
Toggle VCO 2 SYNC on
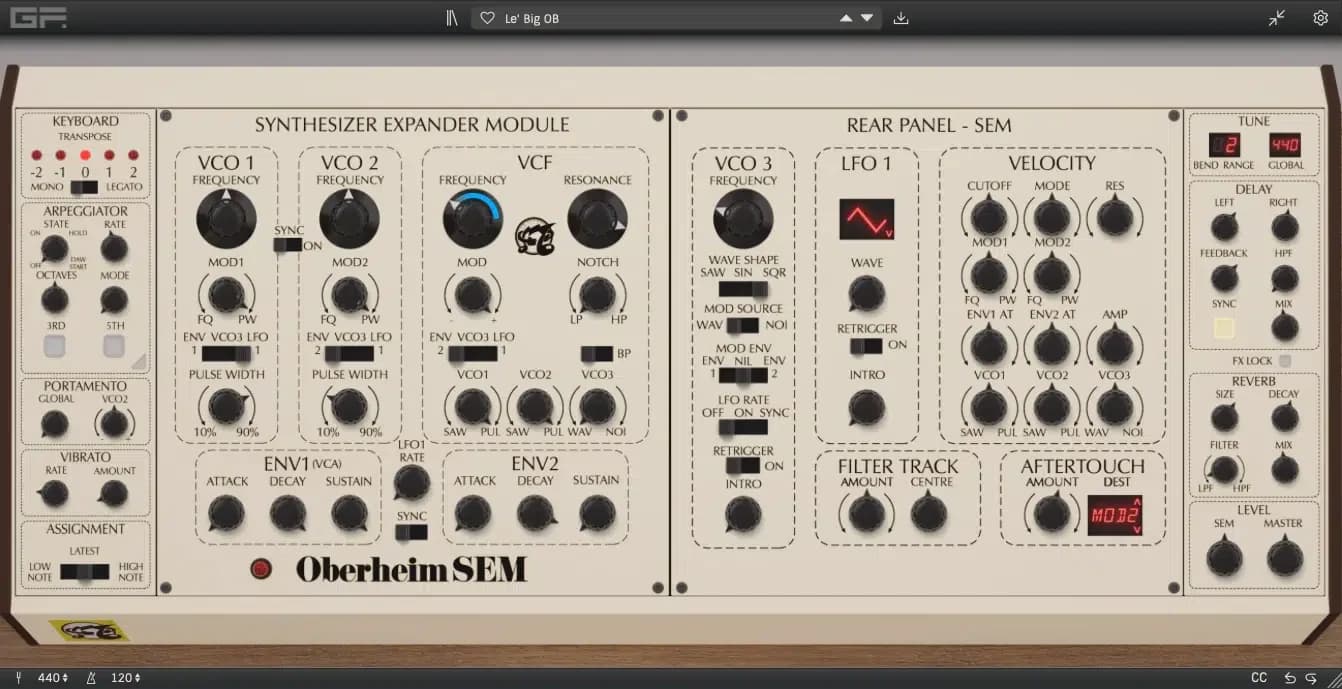click(290, 242)
